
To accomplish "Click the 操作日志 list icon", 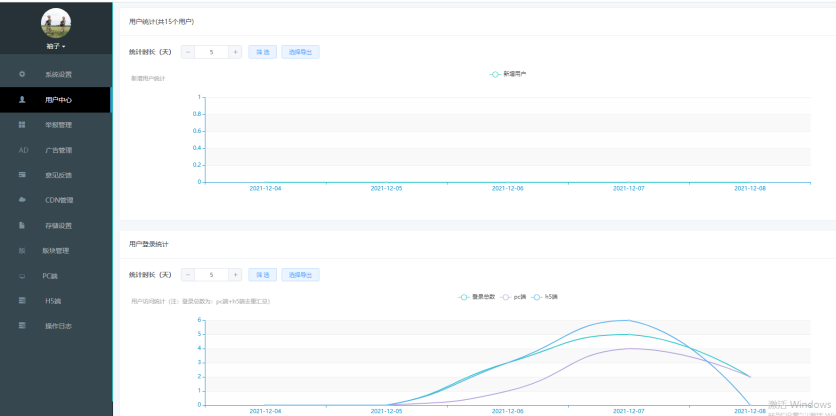I will (x=22, y=325).
